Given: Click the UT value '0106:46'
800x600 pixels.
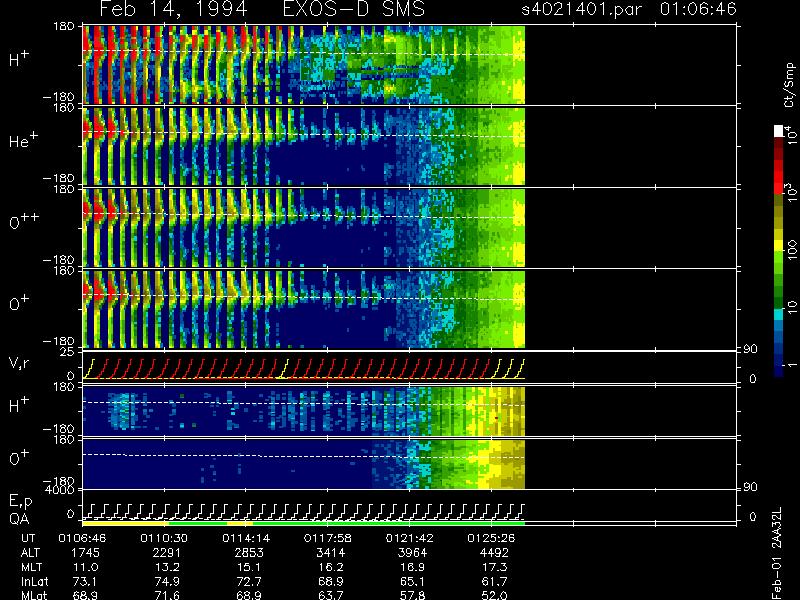Looking at the screenshot, I should tap(82, 538).
